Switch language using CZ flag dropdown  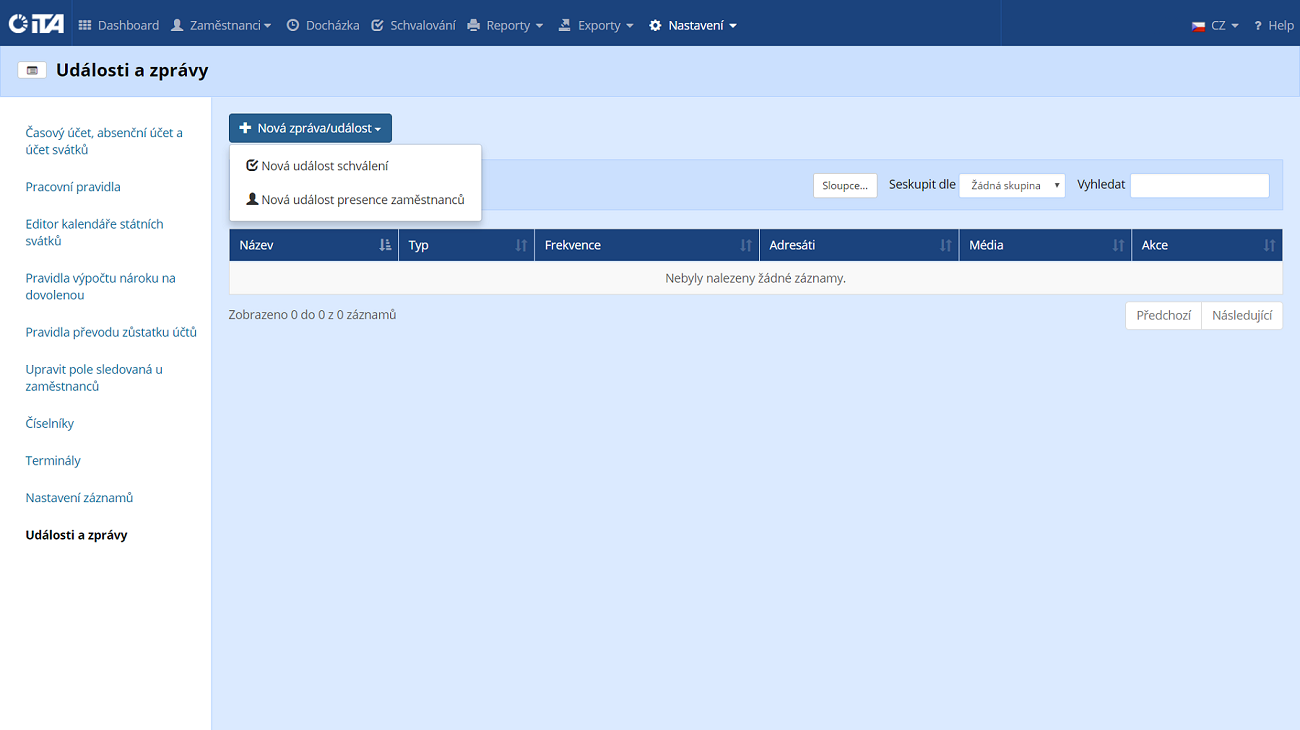[1215, 25]
